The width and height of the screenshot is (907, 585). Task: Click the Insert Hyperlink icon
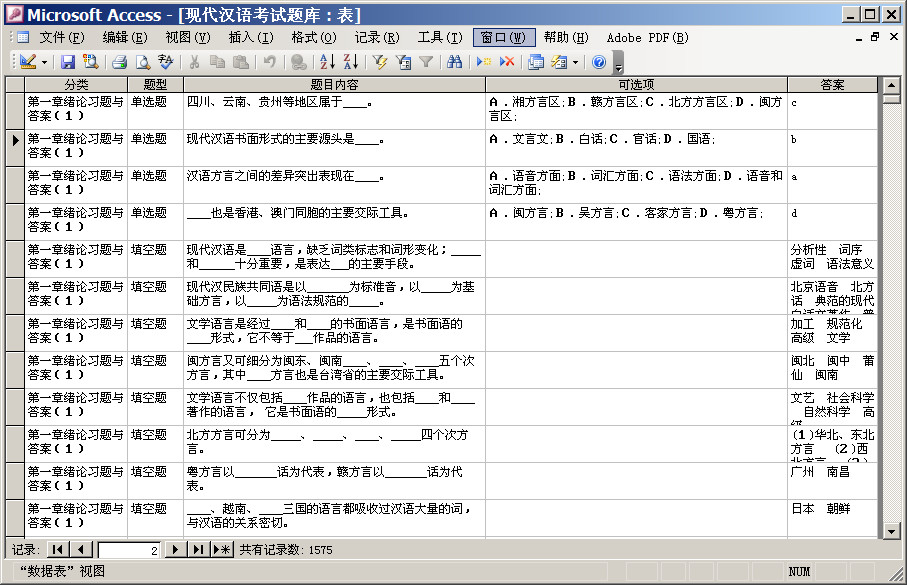(298, 61)
